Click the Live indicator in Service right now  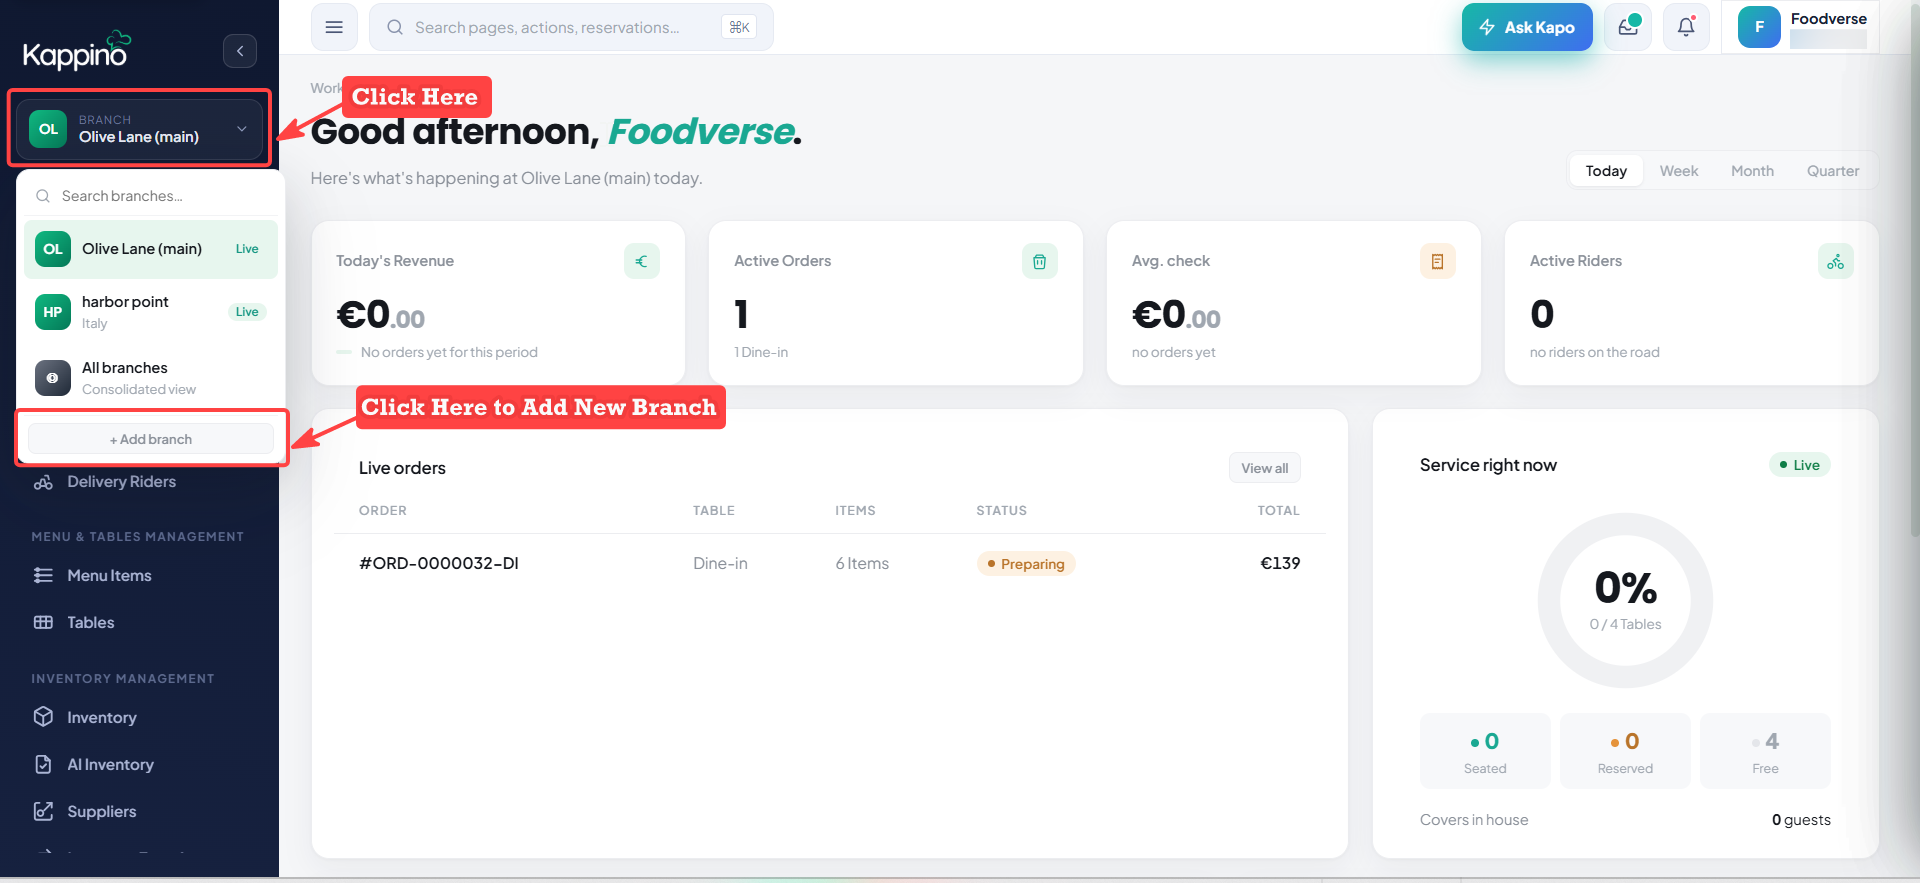(x=1800, y=465)
